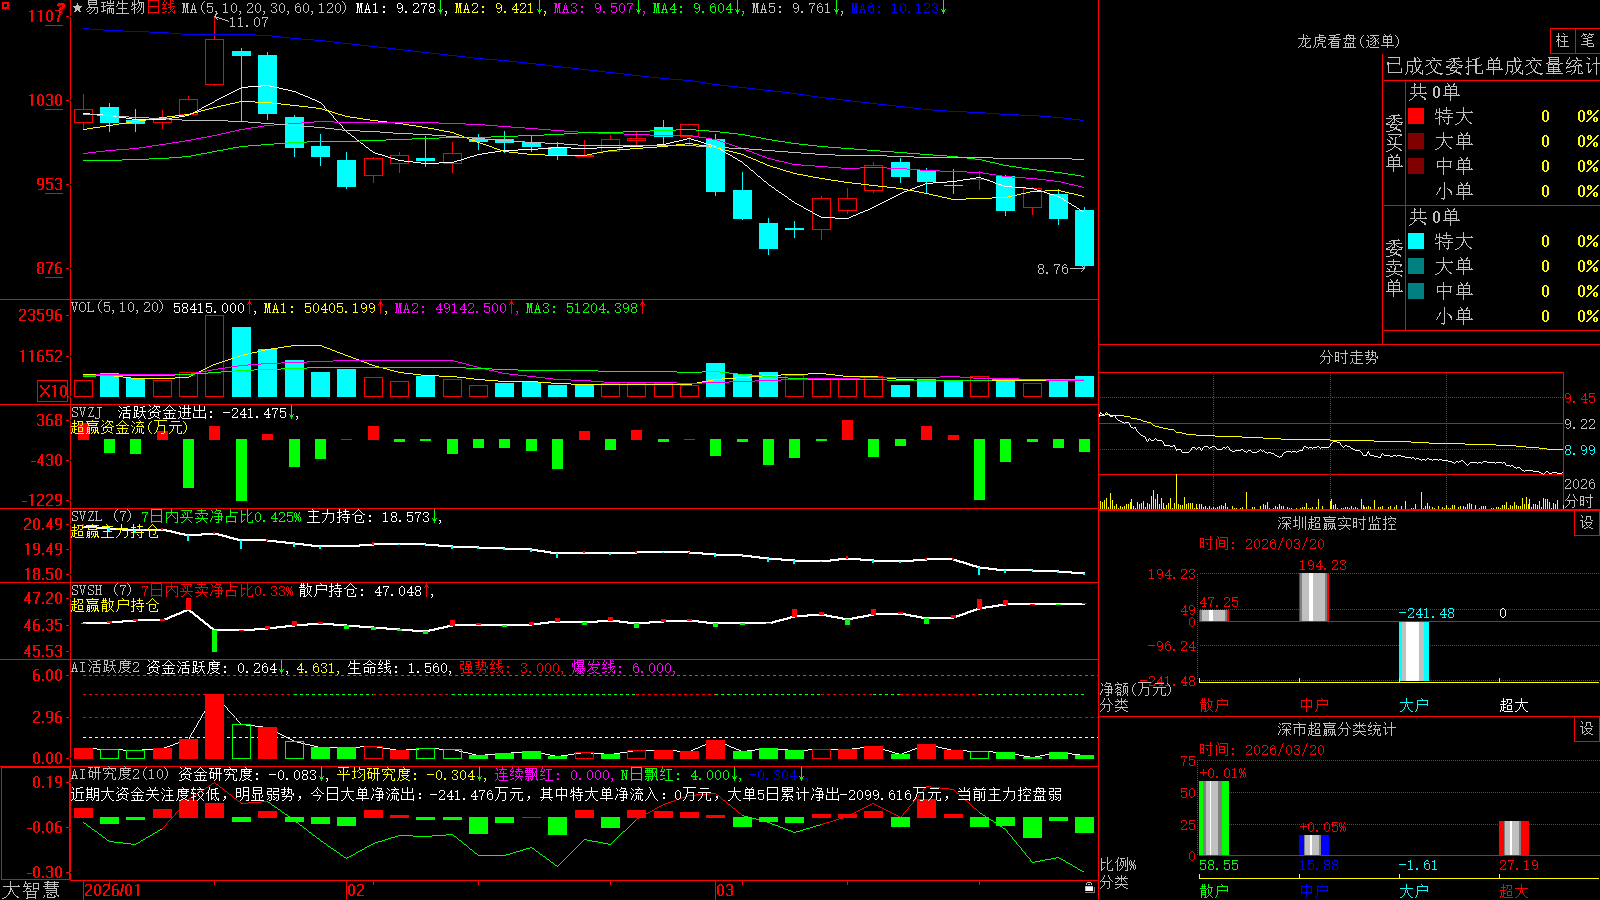Click the 深圳超赢实时监控 panel title
1600x900 pixels.
click(x=1337, y=523)
